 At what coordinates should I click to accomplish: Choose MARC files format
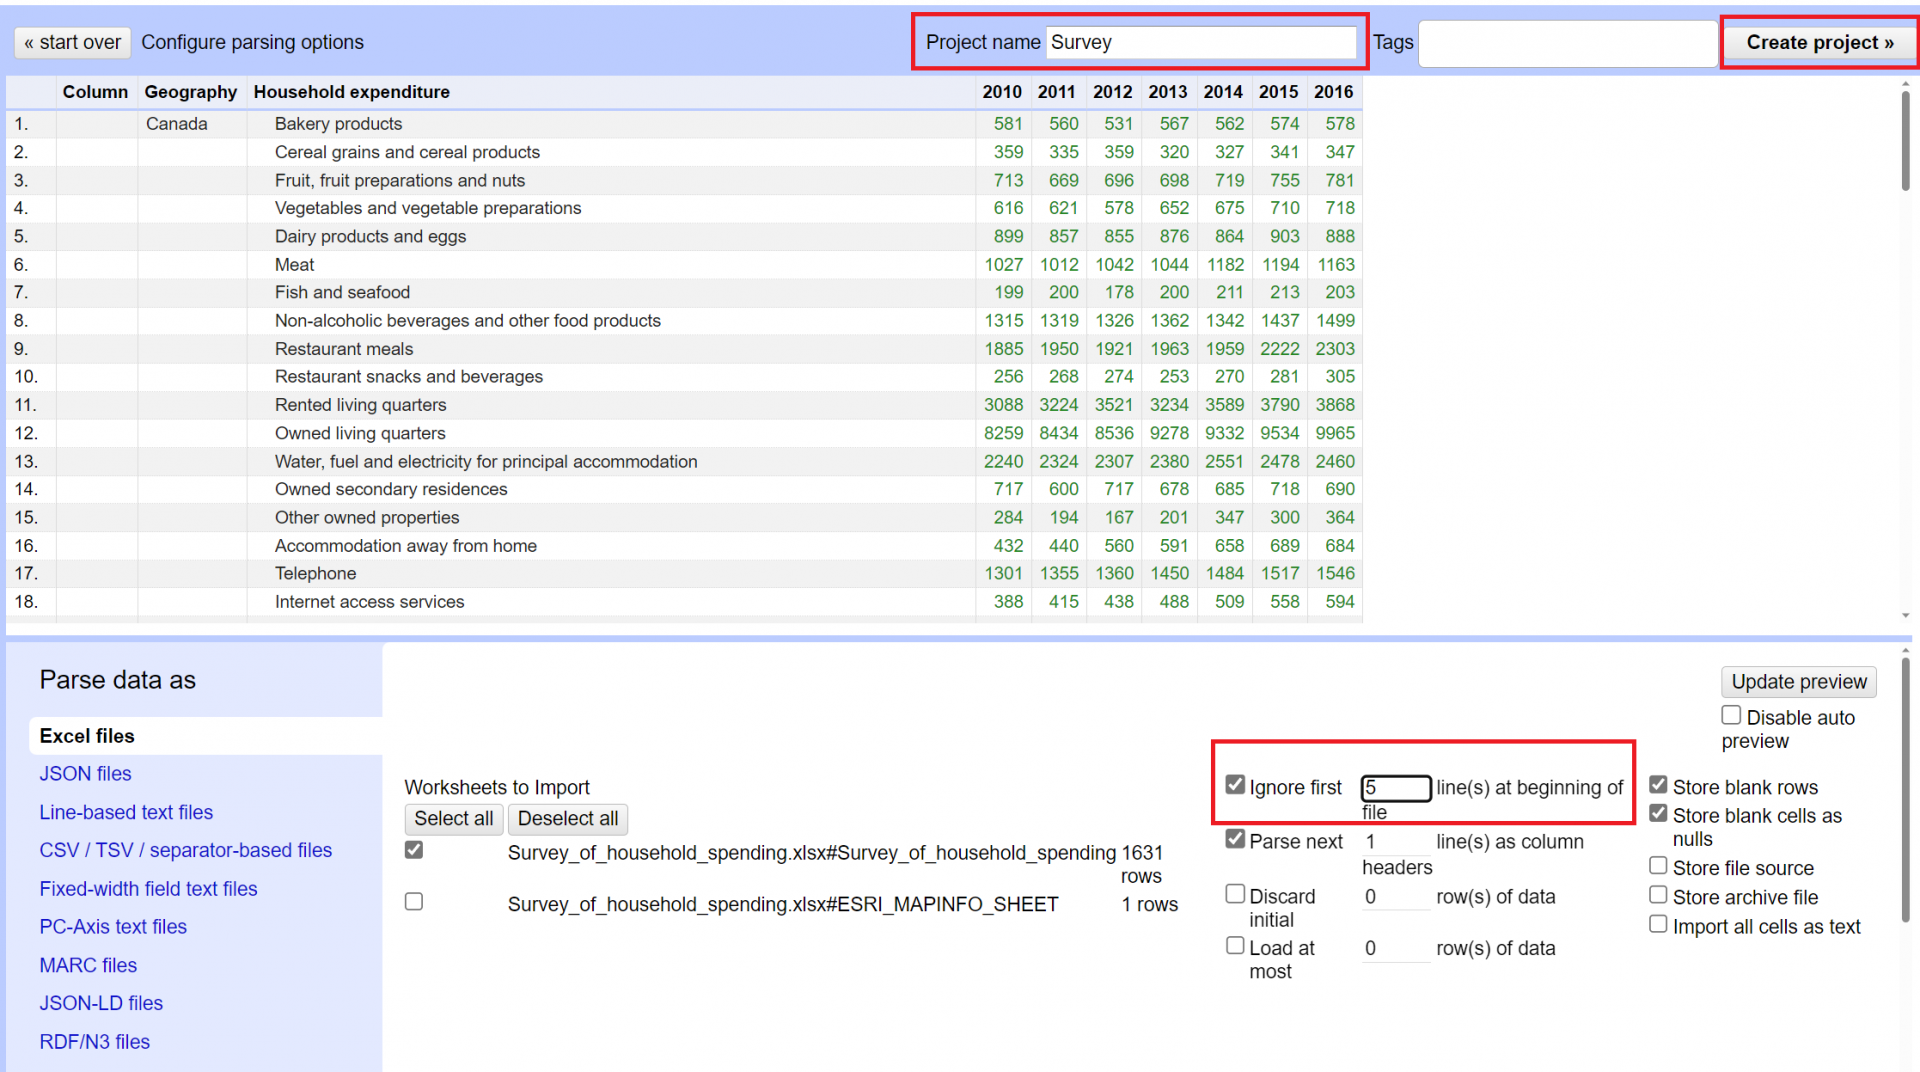(88, 965)
